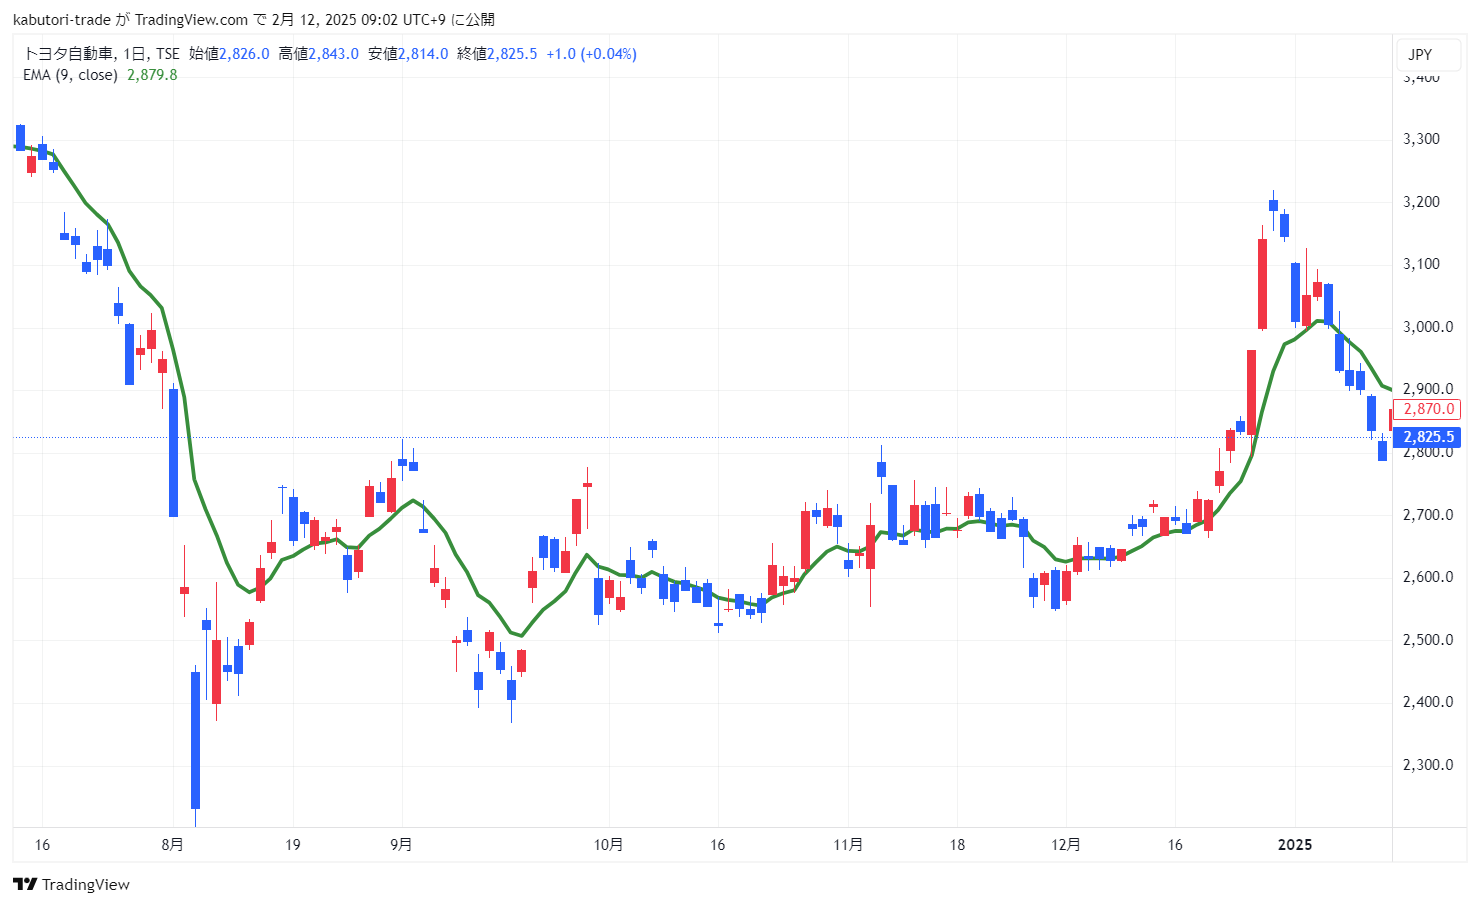Click the 2,700.0 price axis label
This screenshot has width=1480, height=906.
point(1428,515)
